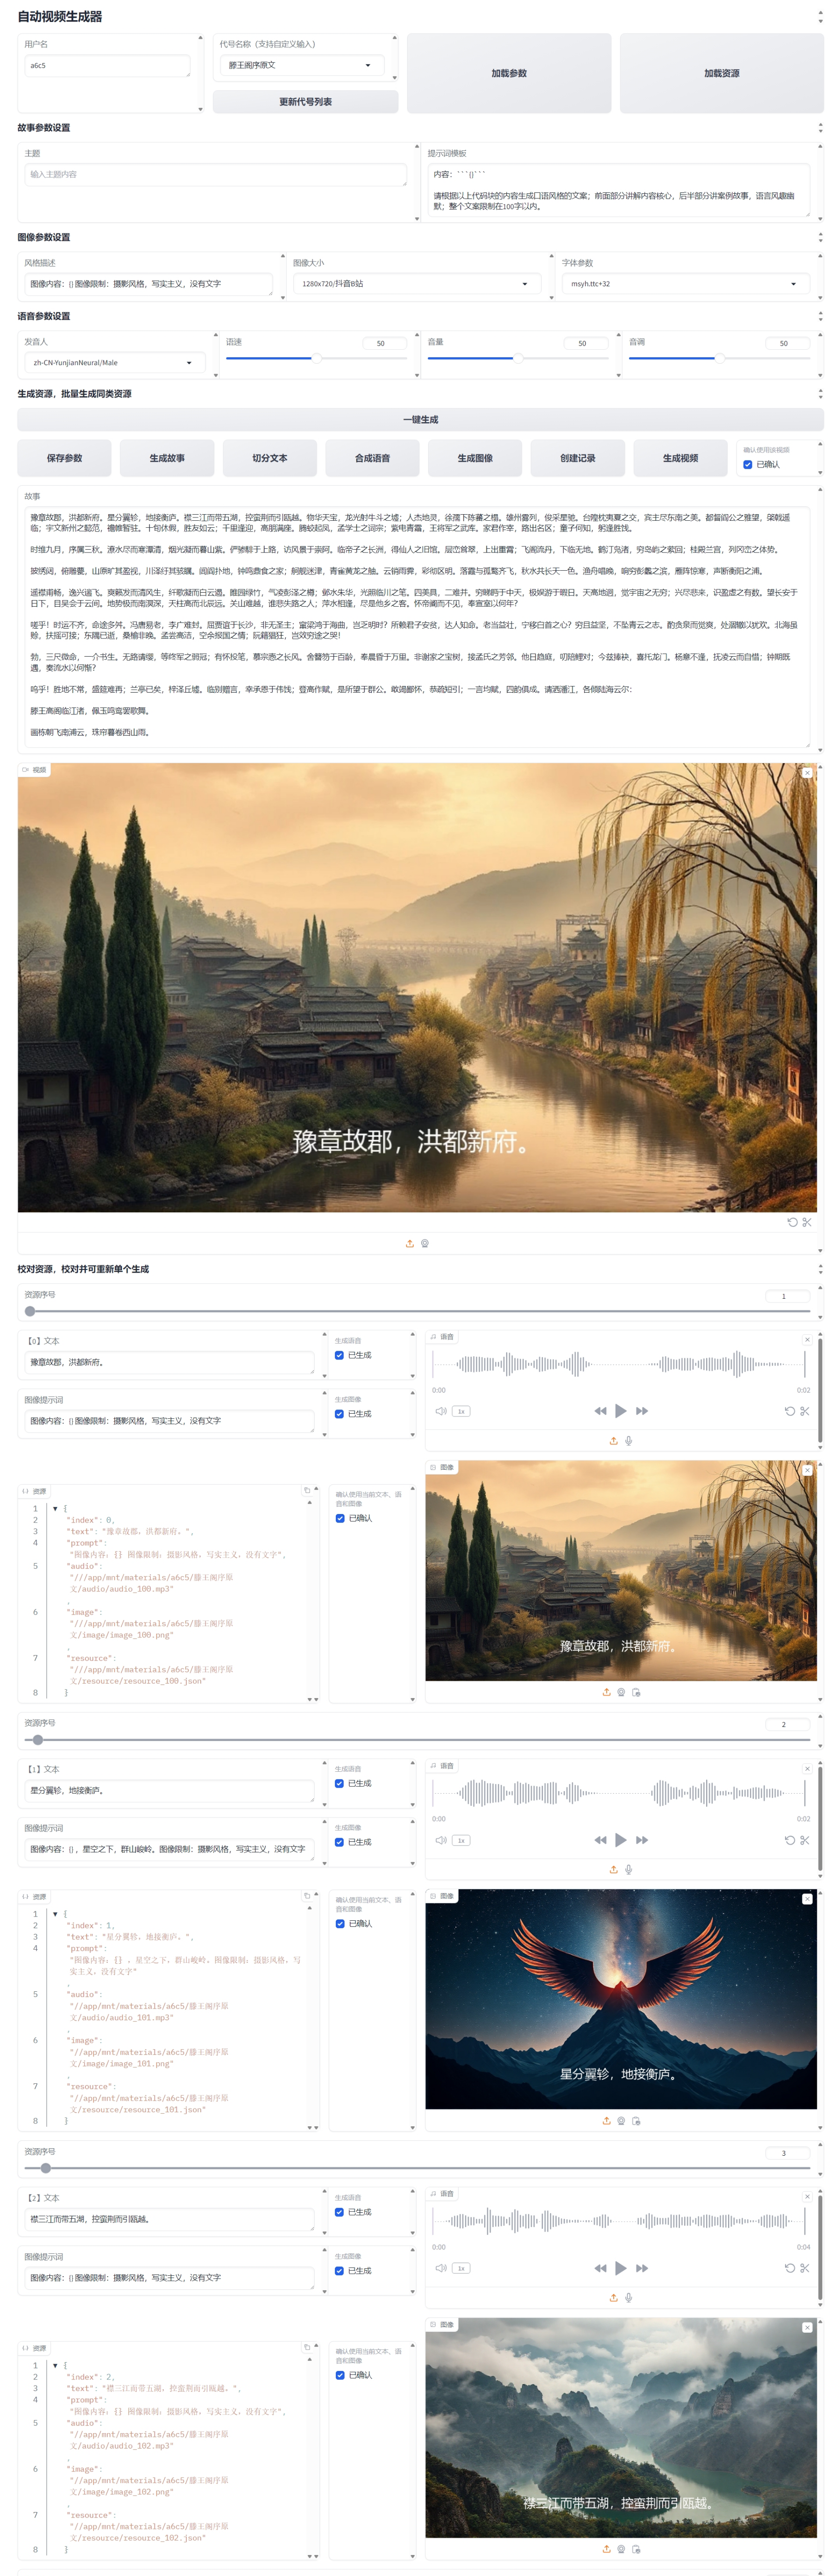Upload an image for the 豫章故郡 picture
The image size is (835, 2576).
coord(606,1692)
